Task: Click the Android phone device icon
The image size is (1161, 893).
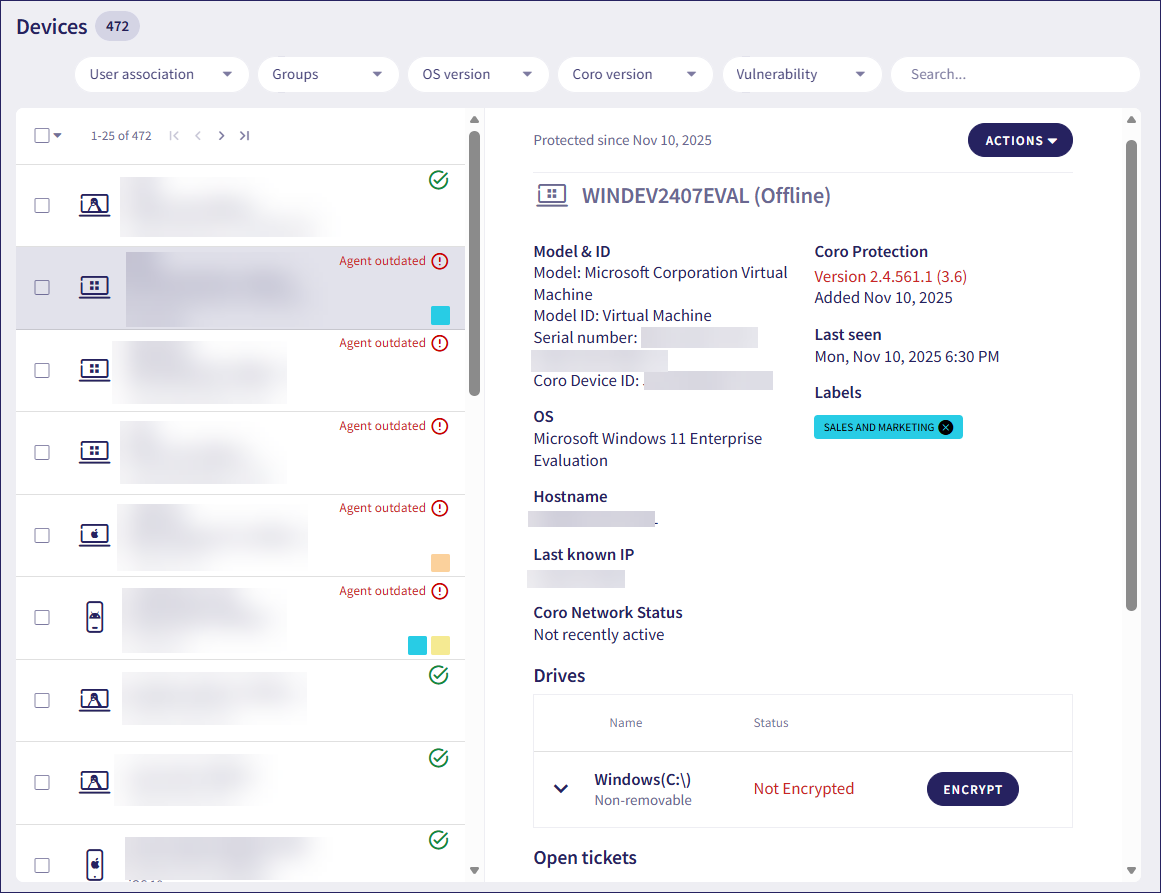Action: (94, 617)
